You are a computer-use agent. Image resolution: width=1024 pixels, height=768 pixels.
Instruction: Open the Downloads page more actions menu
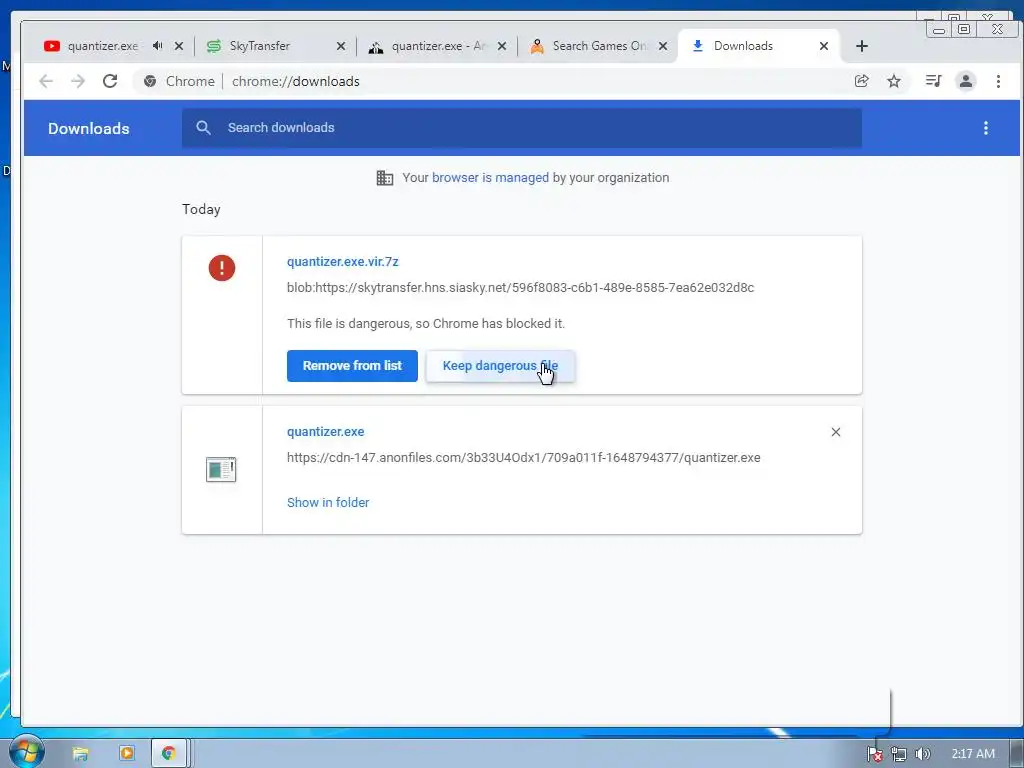pyautogui.click(x=985, y=128)
